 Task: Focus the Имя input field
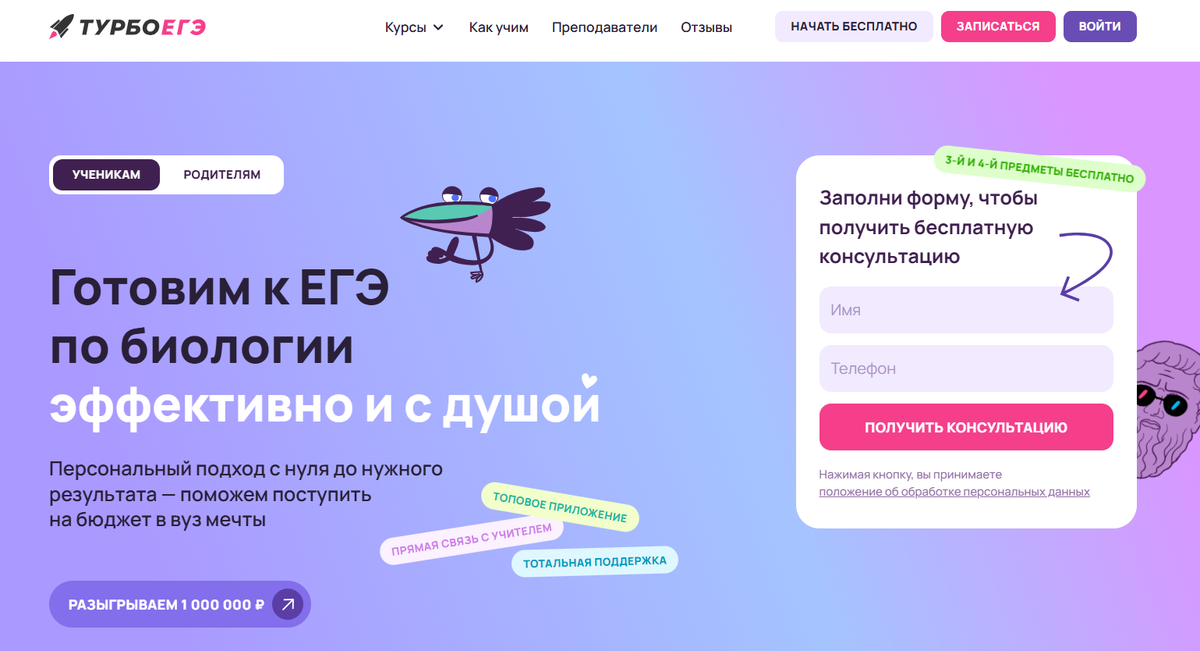(966, 310)
